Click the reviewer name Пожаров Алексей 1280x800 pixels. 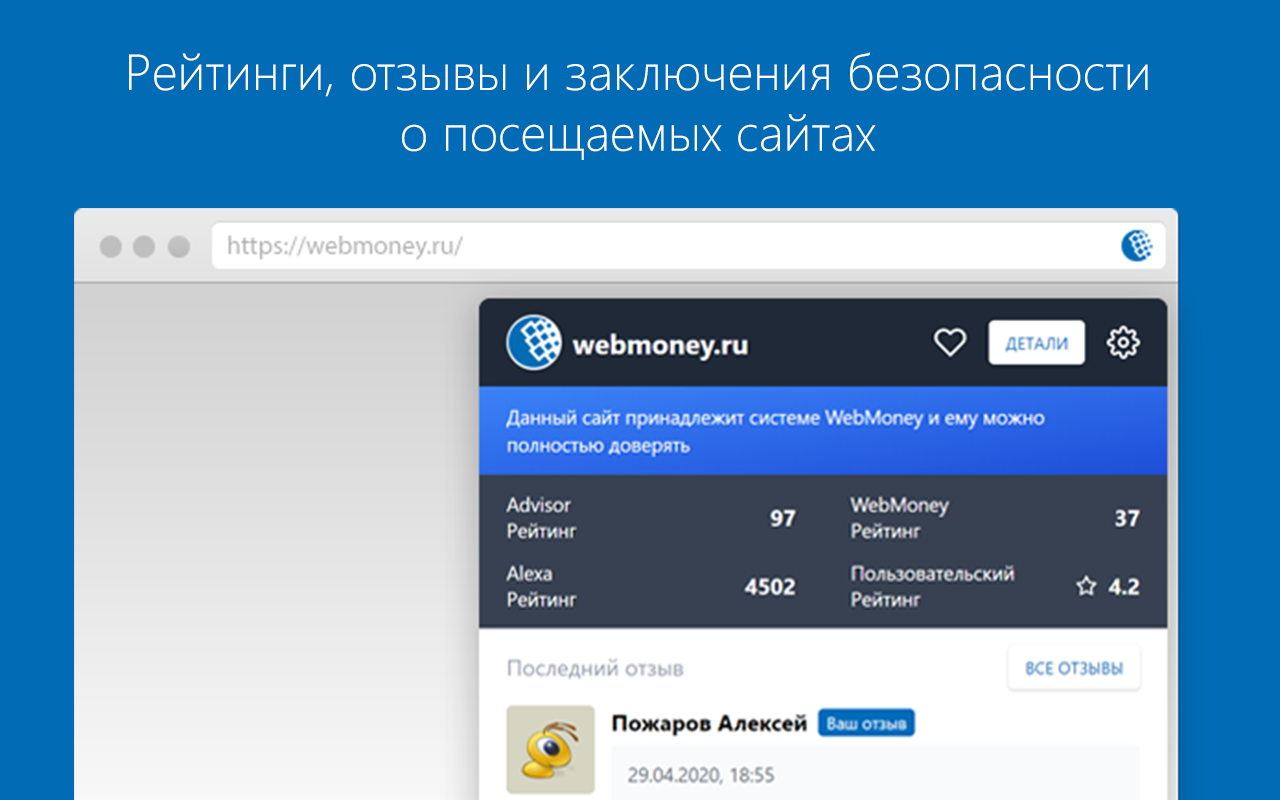(711, 722)
